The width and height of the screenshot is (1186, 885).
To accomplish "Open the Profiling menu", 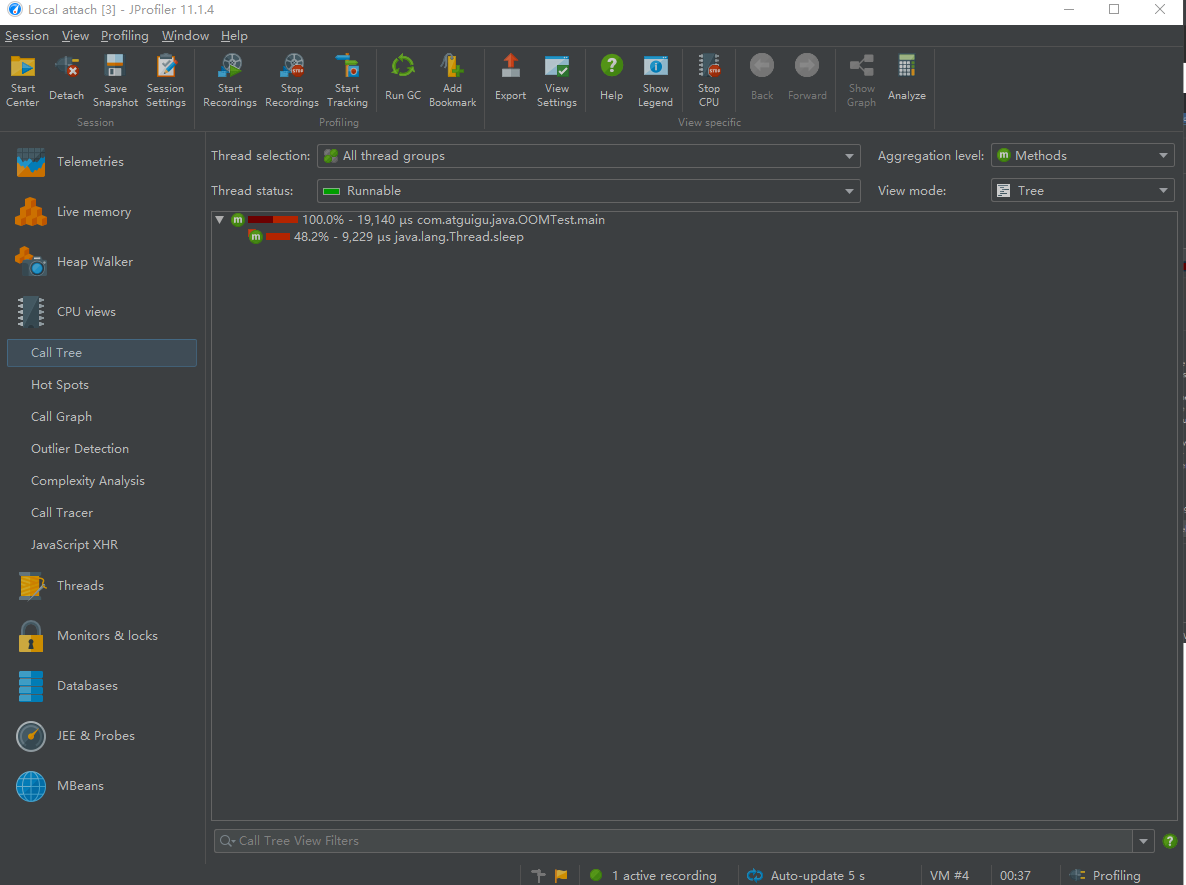I will click(x=124, y=35).
